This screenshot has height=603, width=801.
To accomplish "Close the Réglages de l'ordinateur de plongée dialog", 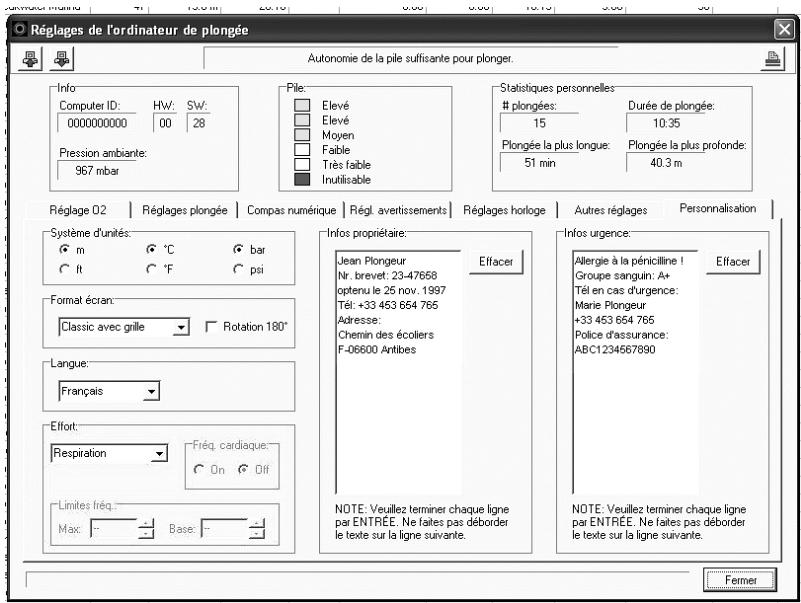I will click(784, 29).
